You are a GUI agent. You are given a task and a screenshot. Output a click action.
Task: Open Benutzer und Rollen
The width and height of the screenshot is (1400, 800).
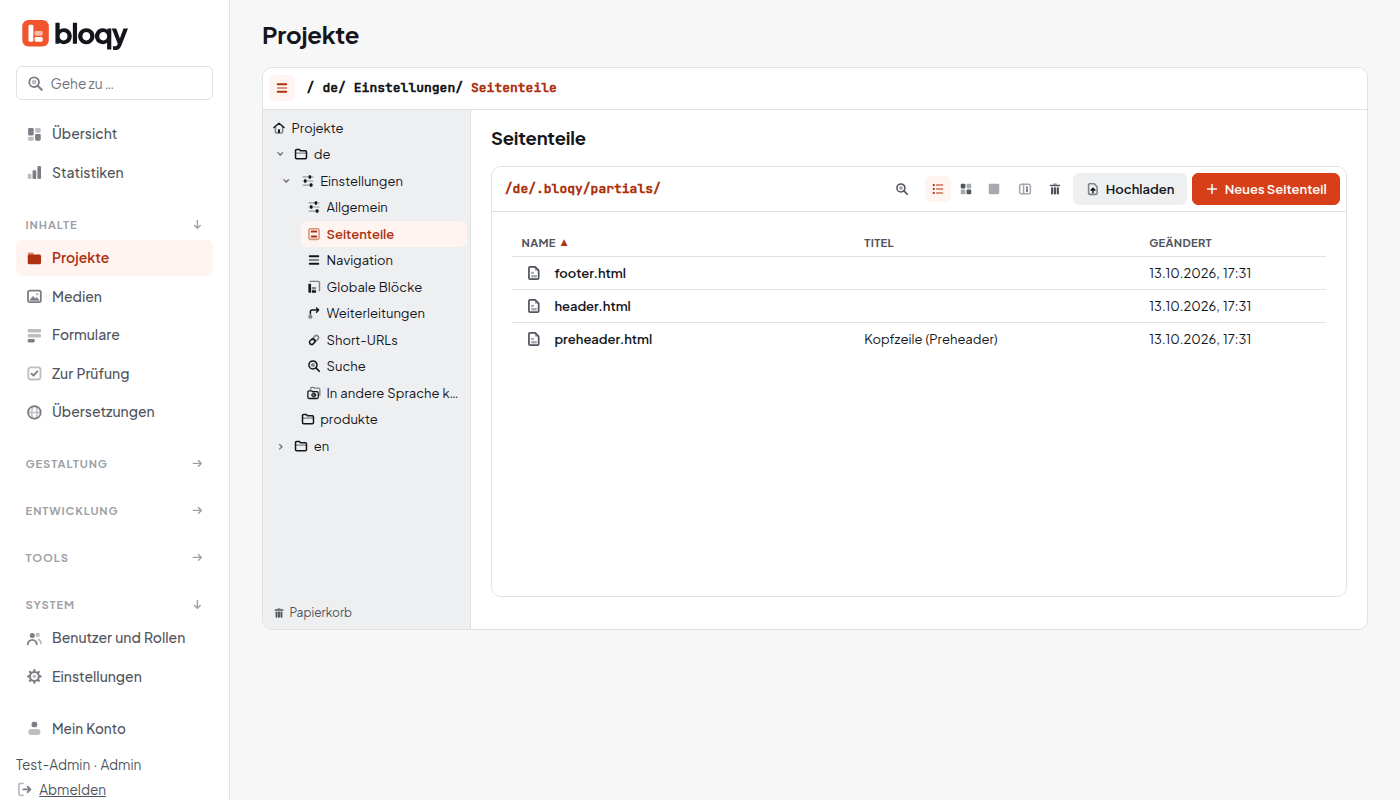click(x=114, y=638)
